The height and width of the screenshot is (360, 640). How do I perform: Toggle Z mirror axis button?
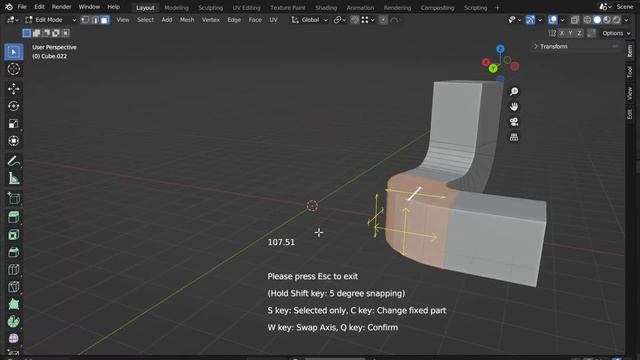coord(579,33)
